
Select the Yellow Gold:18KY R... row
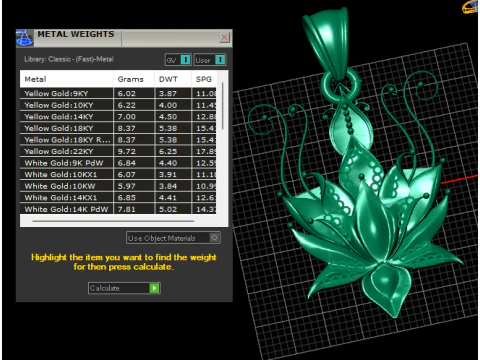(x=118, y=140)
